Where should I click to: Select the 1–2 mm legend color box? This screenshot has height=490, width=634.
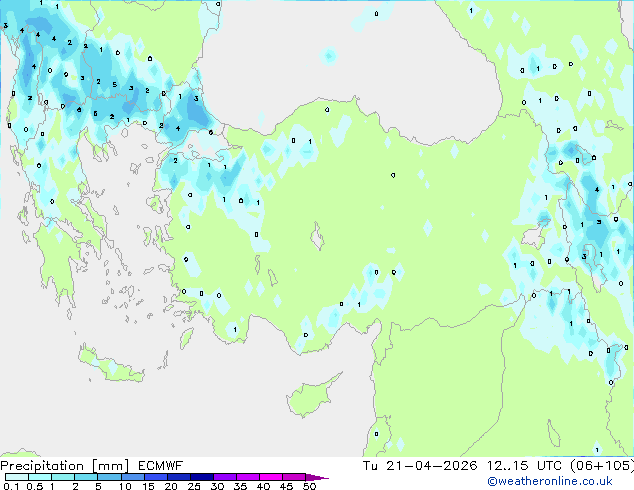coord(63,477)
